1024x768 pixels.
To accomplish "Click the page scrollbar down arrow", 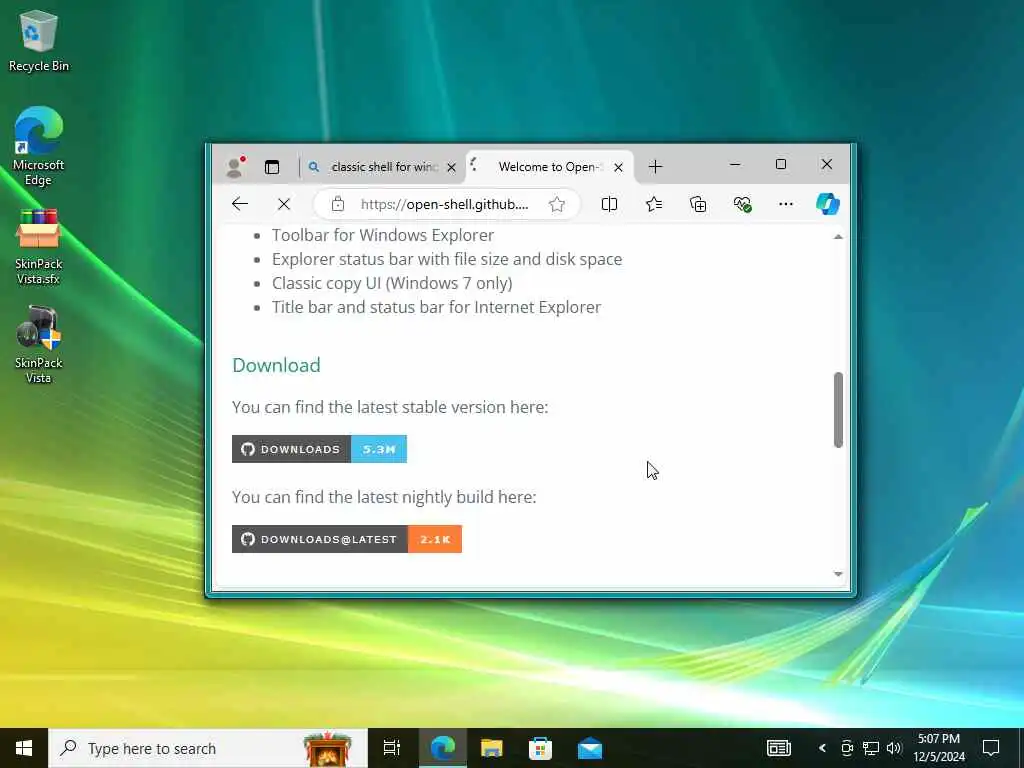I will (838, 574).
